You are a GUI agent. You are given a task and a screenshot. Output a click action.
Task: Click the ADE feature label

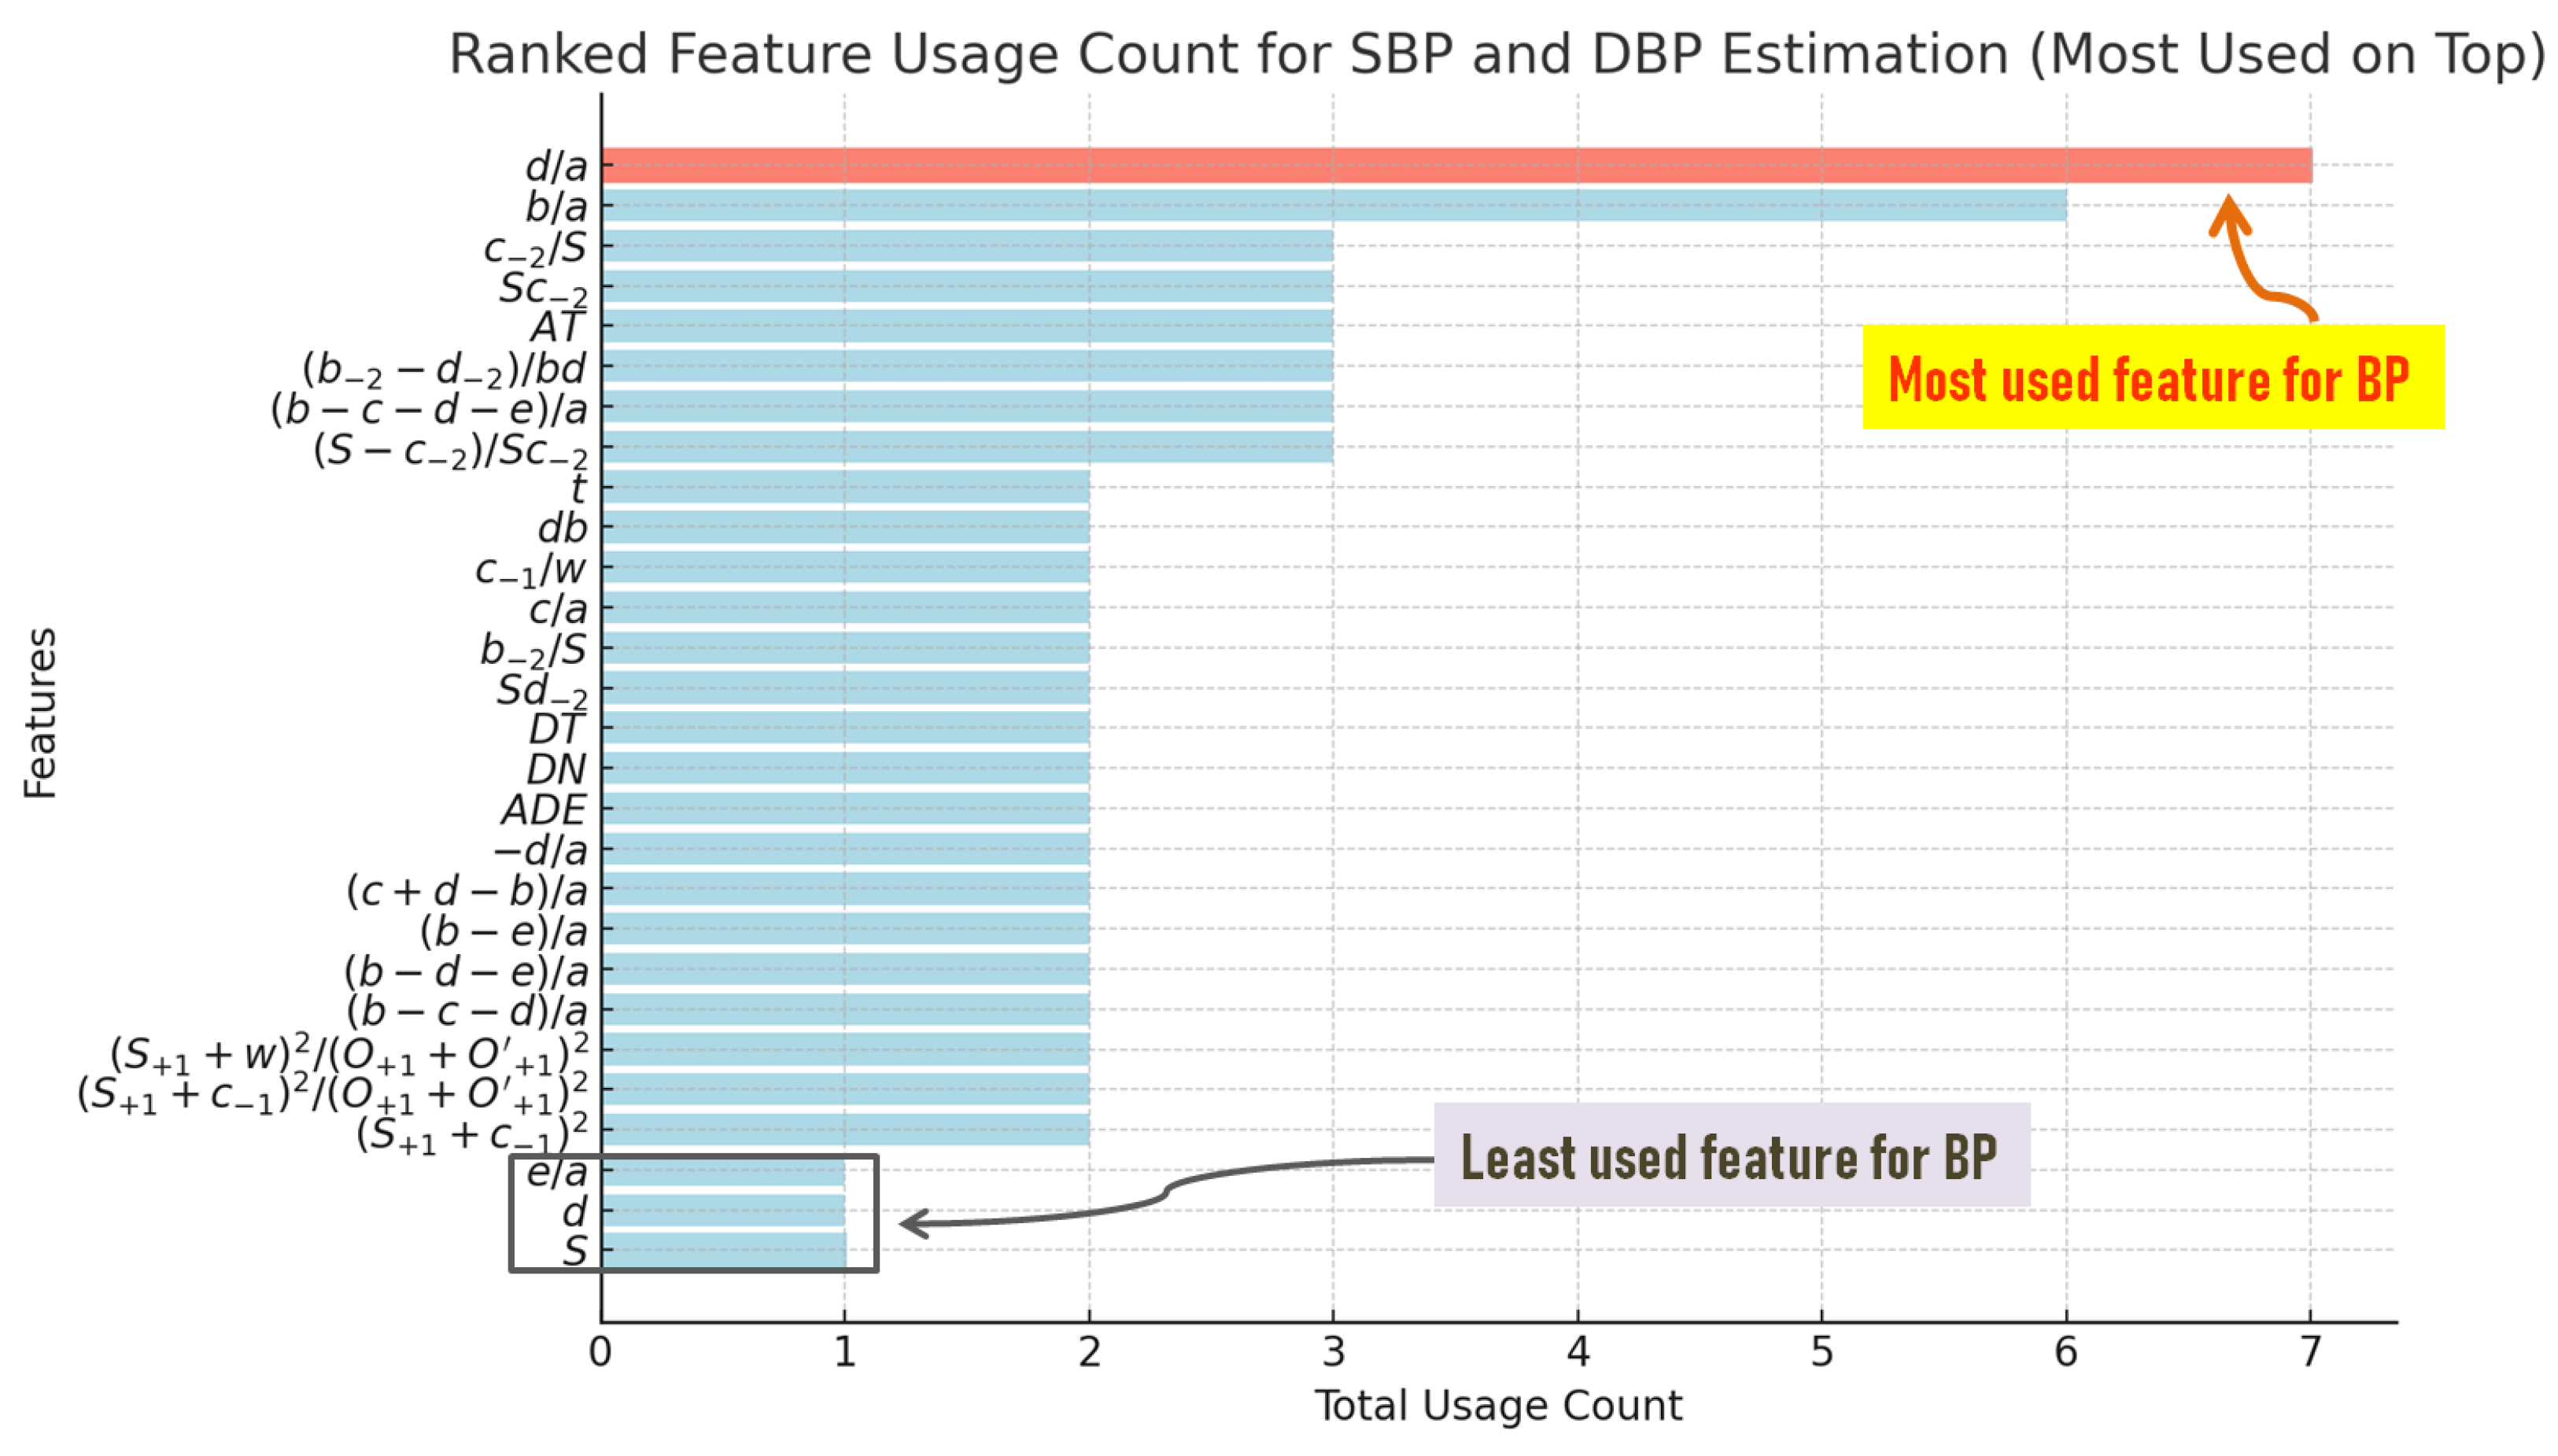tap(543, 810)
